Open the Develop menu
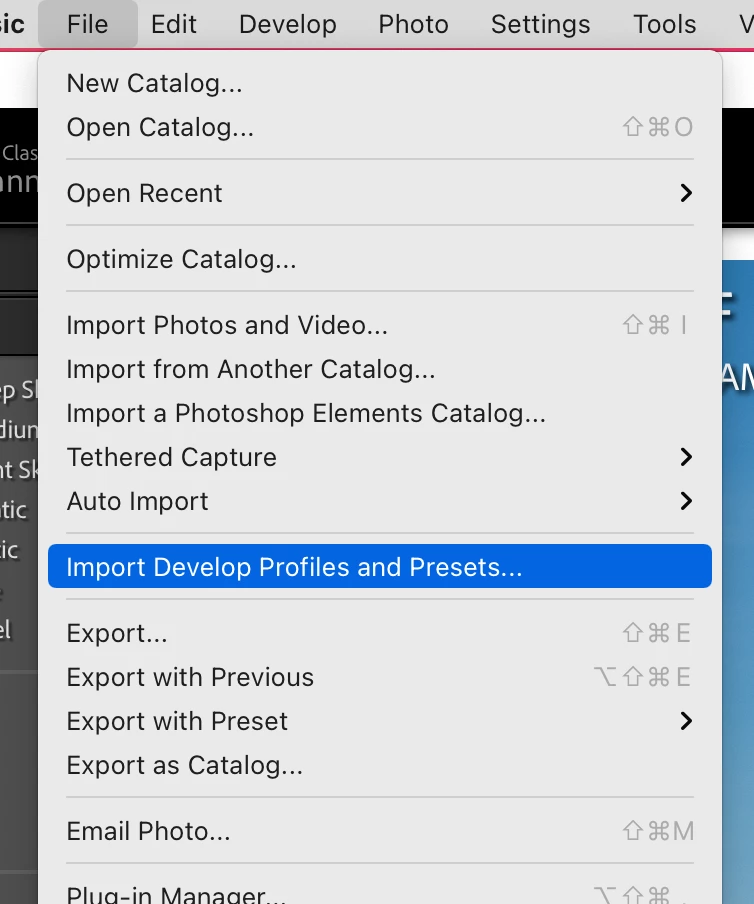The height and width of the screenshot is (904, 754). pos(288,24)
